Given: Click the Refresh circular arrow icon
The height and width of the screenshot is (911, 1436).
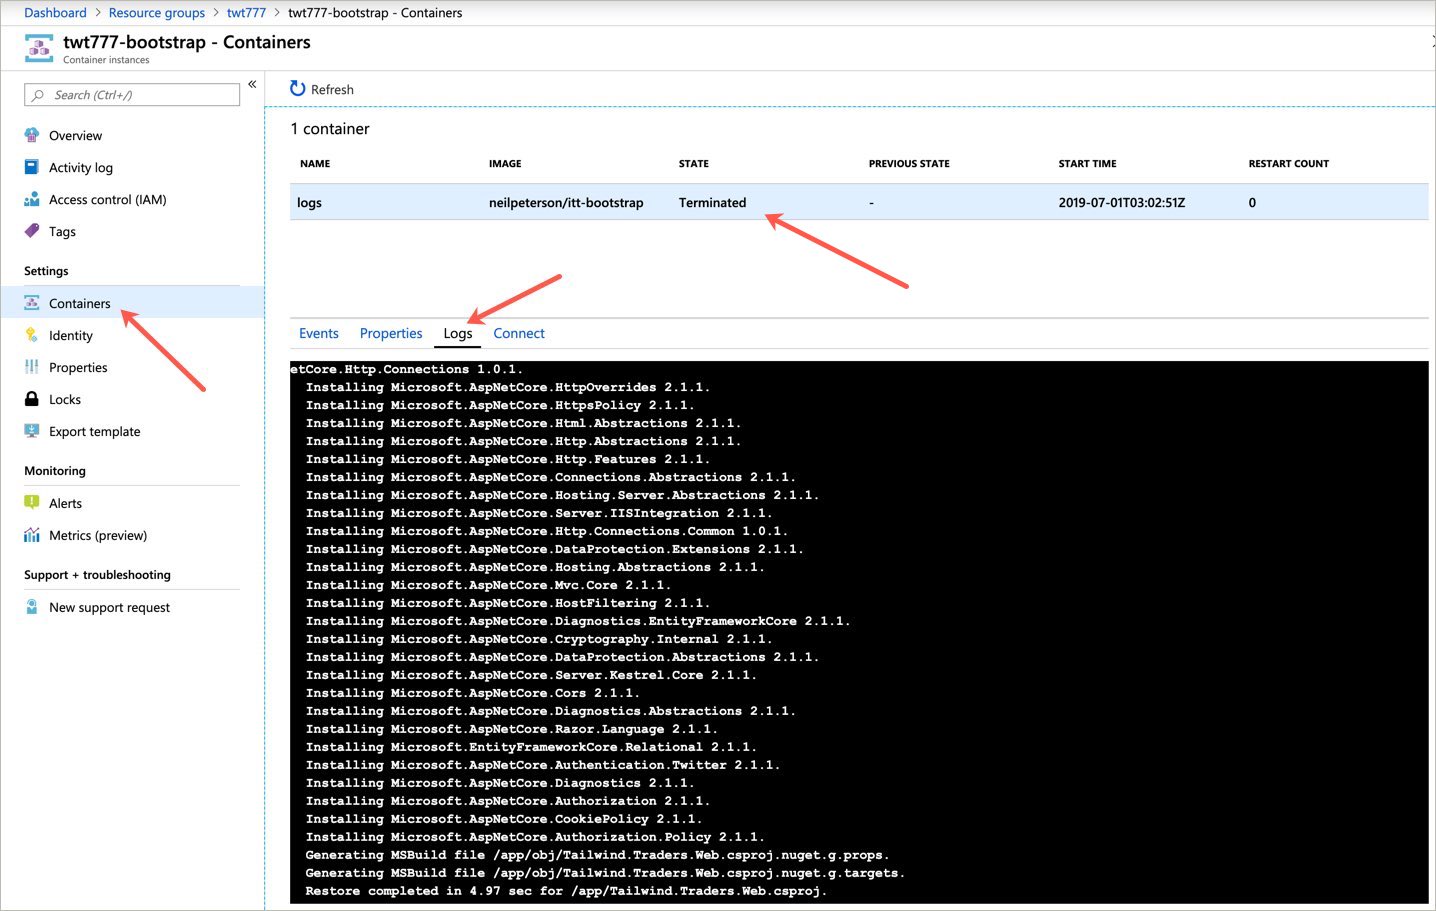Looking at the screenshot, I should [297, 88].
